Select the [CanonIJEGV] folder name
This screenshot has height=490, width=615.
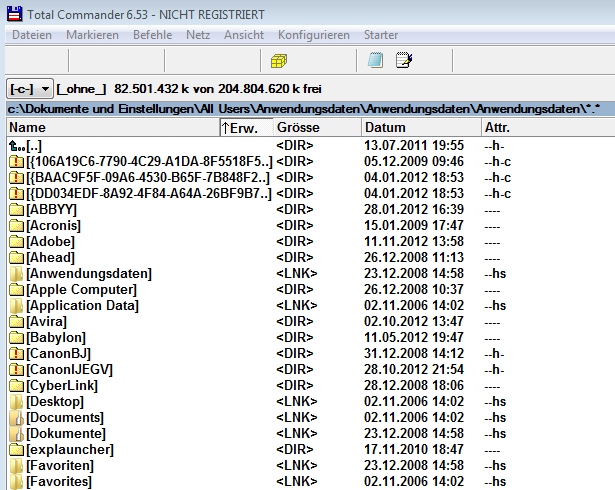point(69,370)
